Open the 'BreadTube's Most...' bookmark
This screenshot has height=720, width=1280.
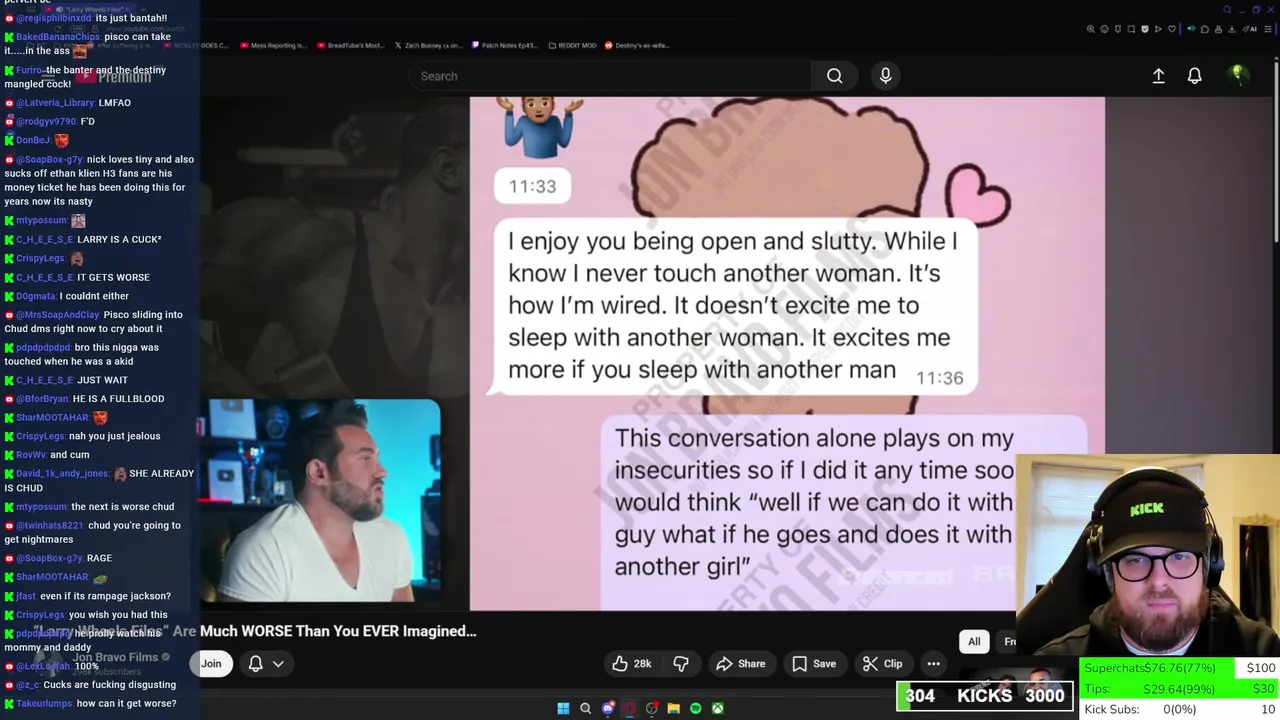(x=350, y=45)
